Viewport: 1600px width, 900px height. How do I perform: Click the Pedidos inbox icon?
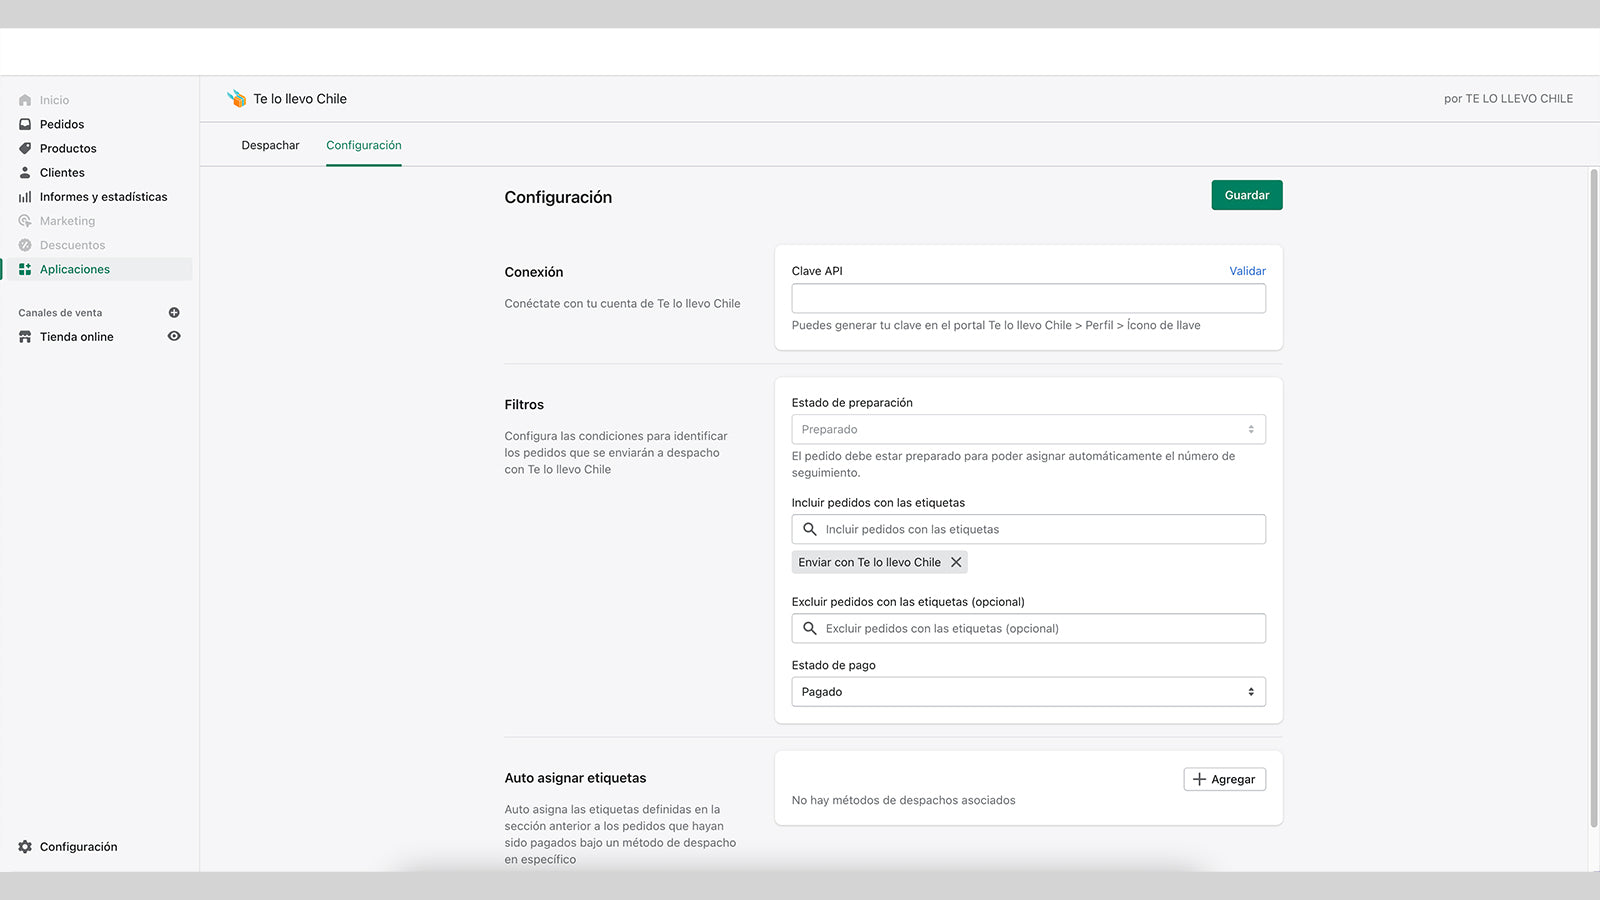25,124
